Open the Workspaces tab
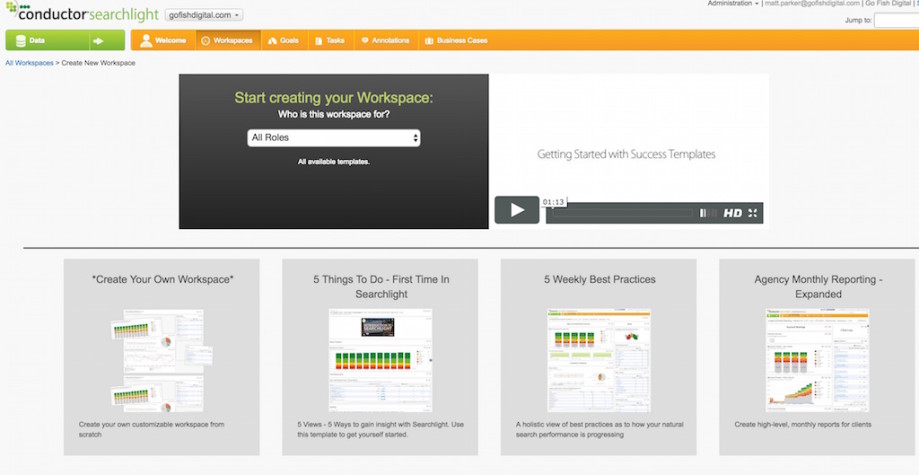This screenshot has height=475, width=919. (227, 40)
